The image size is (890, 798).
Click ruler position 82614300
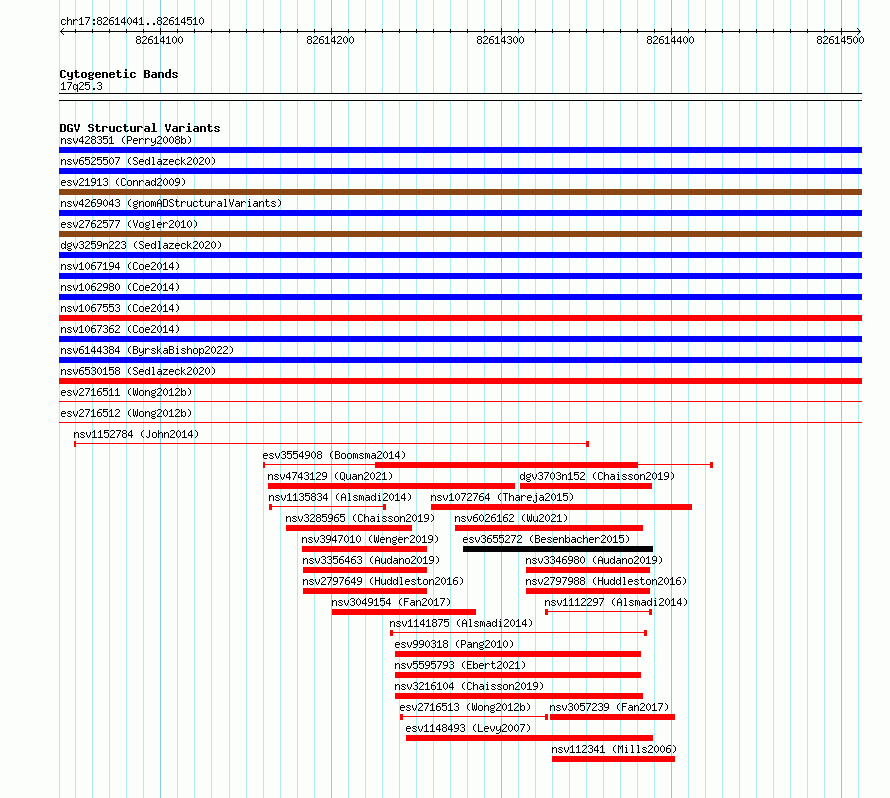coord(500,40)
